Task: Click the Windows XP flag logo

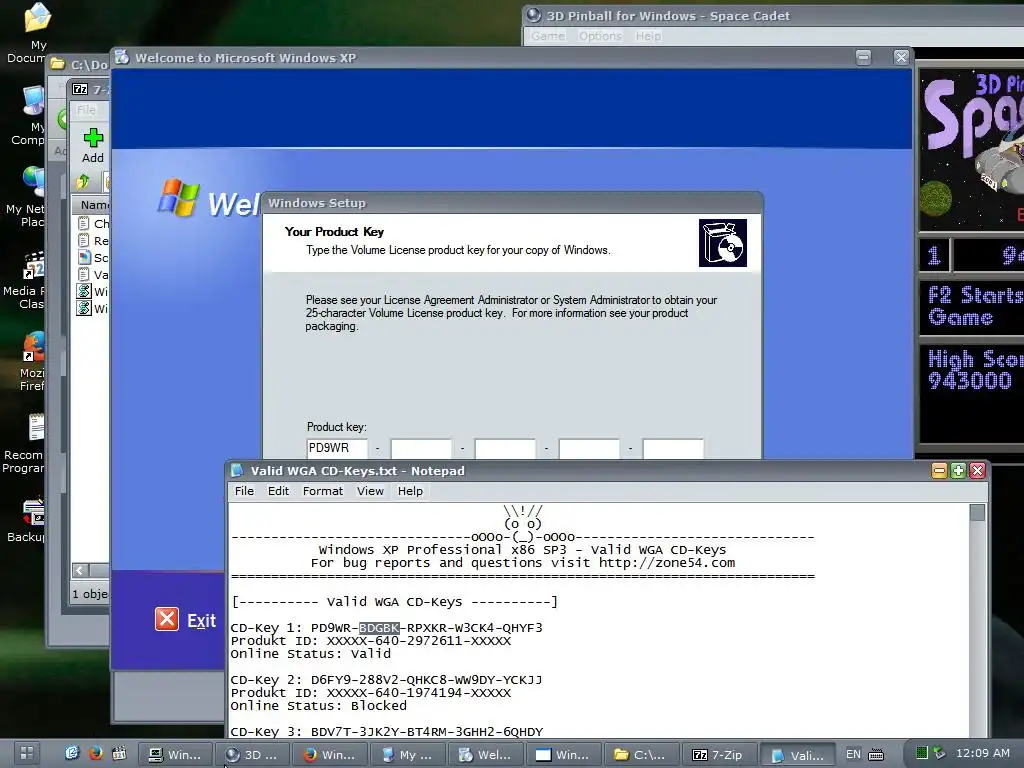Action: [x=178, y=197]
